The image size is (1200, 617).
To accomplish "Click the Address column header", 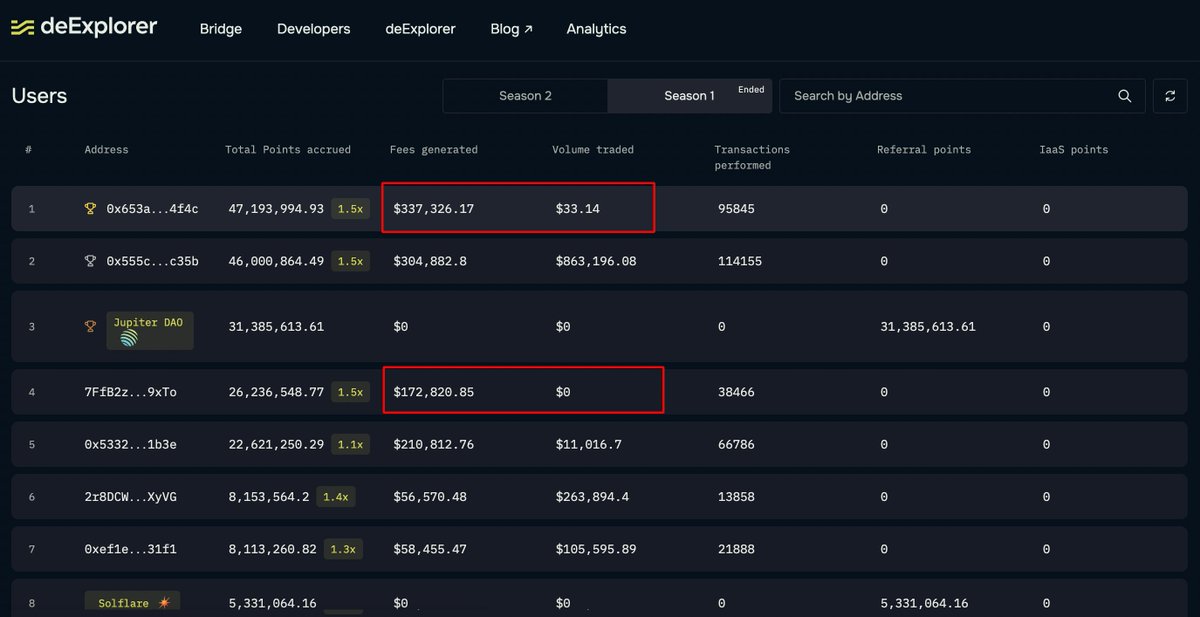I will click(x=106, y=150).
